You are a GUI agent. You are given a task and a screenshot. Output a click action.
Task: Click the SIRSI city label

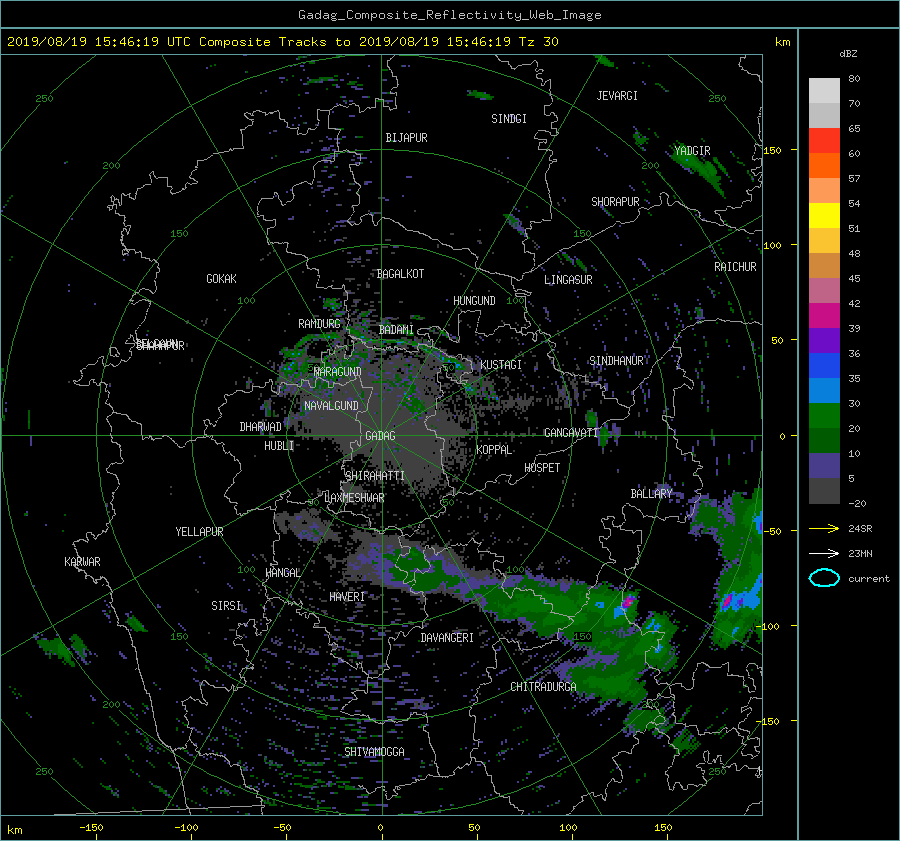(226, 606)
